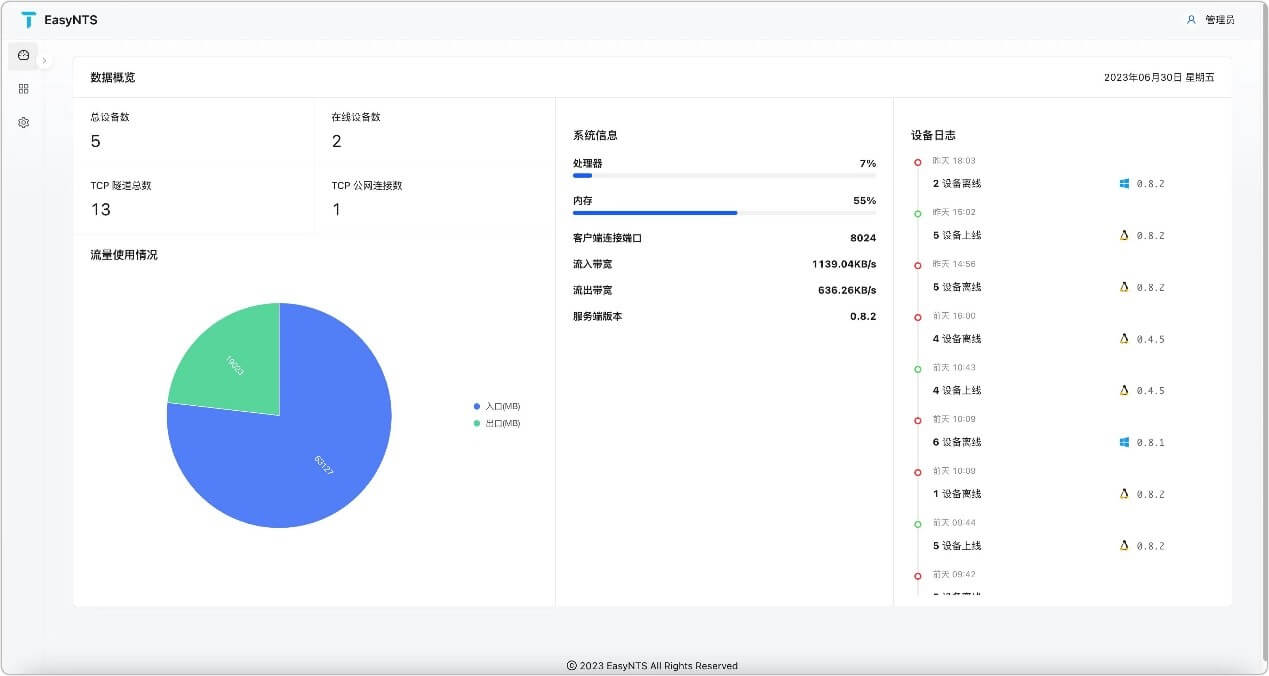The image size is (1269, 676).
Task: Click the Linux icon in the 昨天 15:02 log entry
Action: pyautogui.click(x=1124, y=236)
